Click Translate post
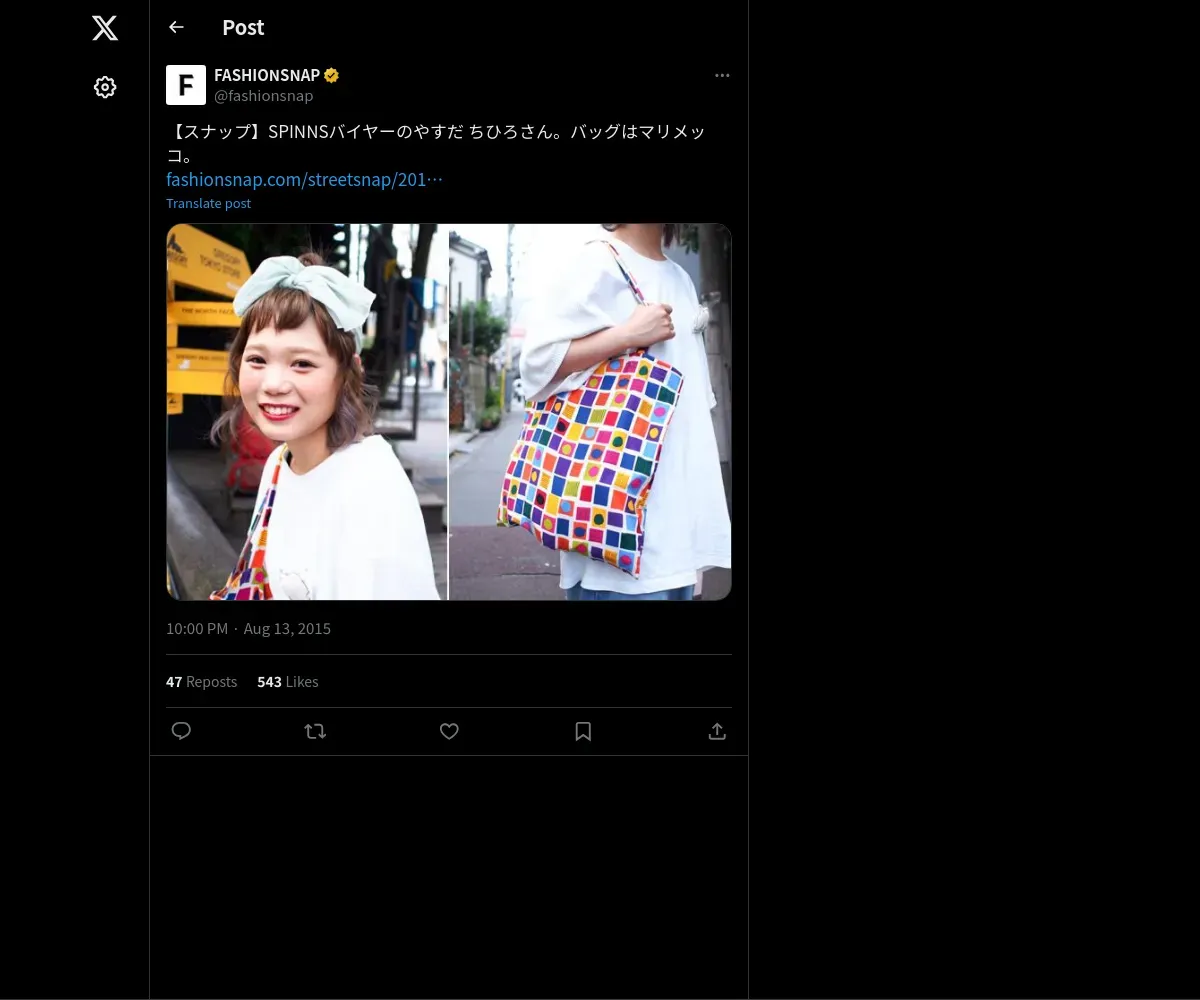Screen dimensions: 1200x1000 tap(208, 203)
